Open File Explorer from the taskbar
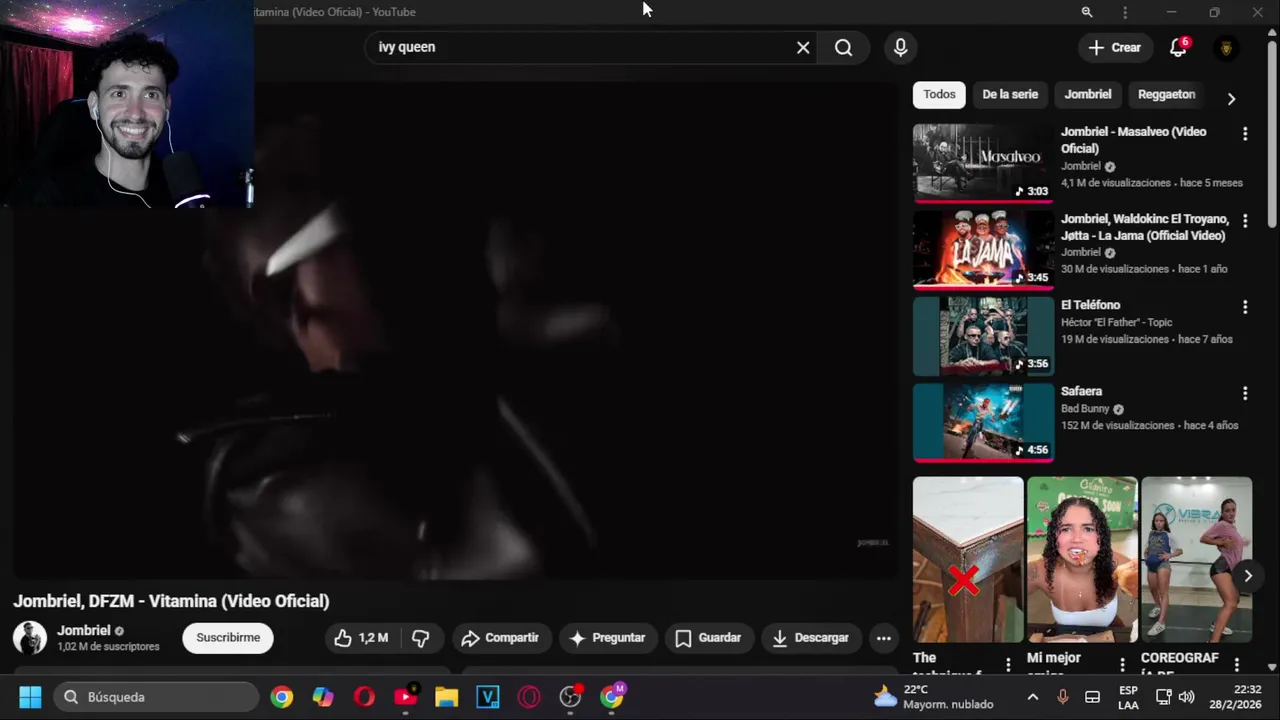This screenshot has height=720, width=1280. click(x=446, y=697)
